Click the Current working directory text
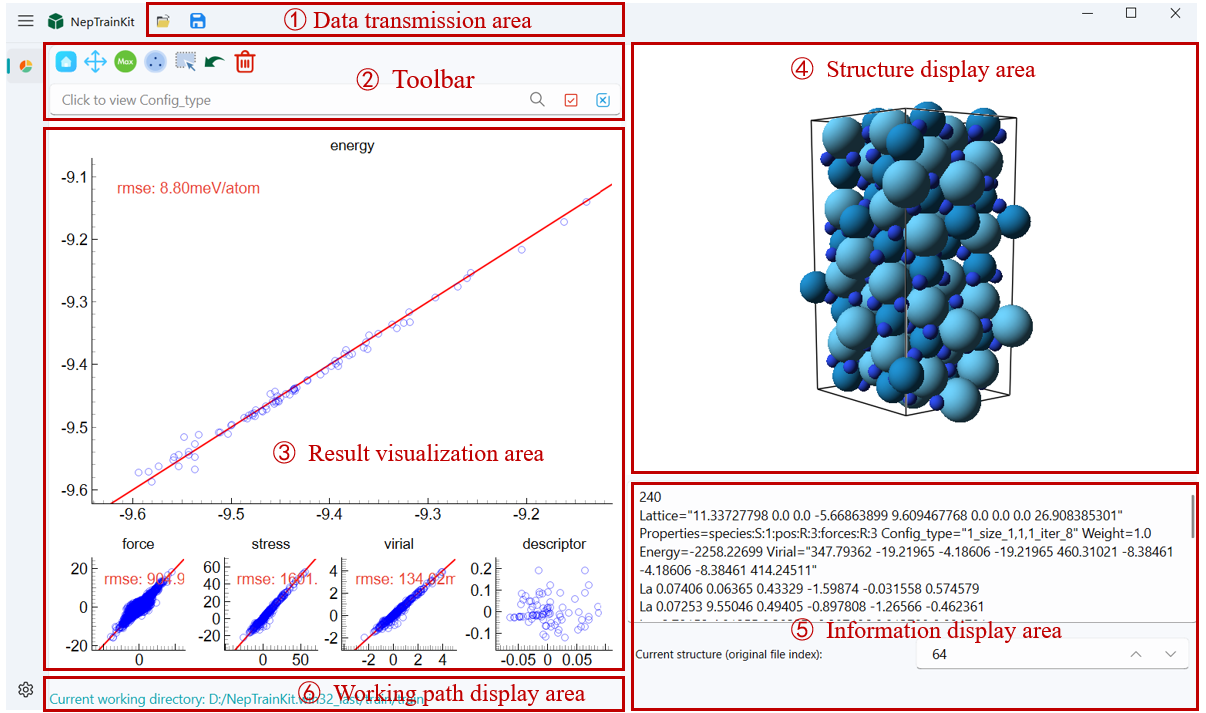This screenshot has width=1206, height=713. [x=238, y=699]
